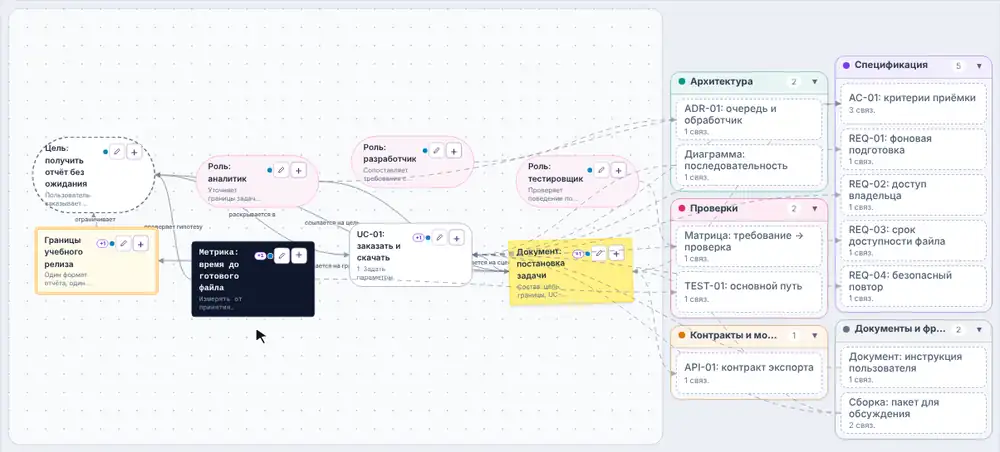
Task: Click the purple dot of 'Спецификация' header
Action: [x=846, y=65]
